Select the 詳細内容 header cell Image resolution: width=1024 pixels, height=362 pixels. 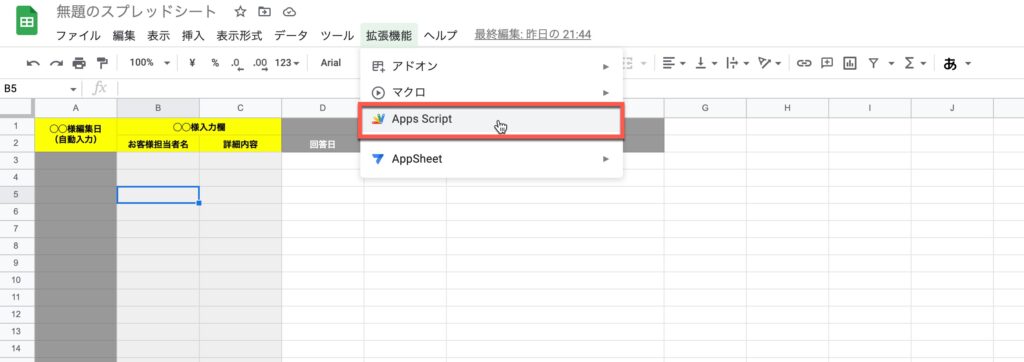tap(240, 144)
